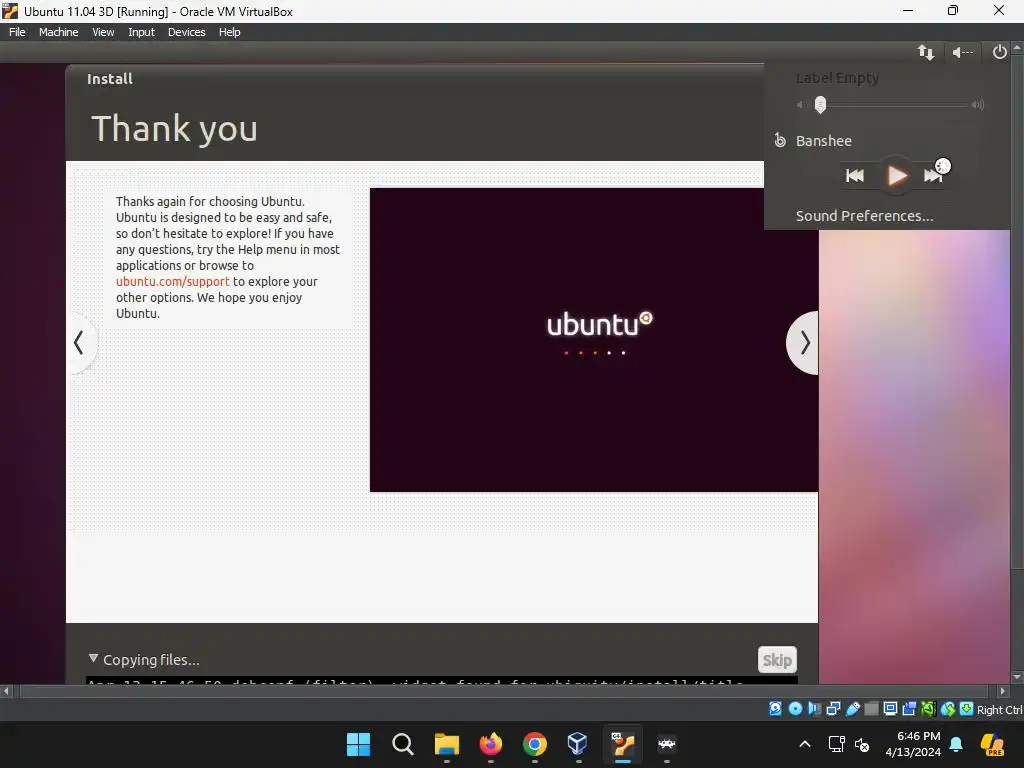Click the Banshee music note icon

coord(780,140)
